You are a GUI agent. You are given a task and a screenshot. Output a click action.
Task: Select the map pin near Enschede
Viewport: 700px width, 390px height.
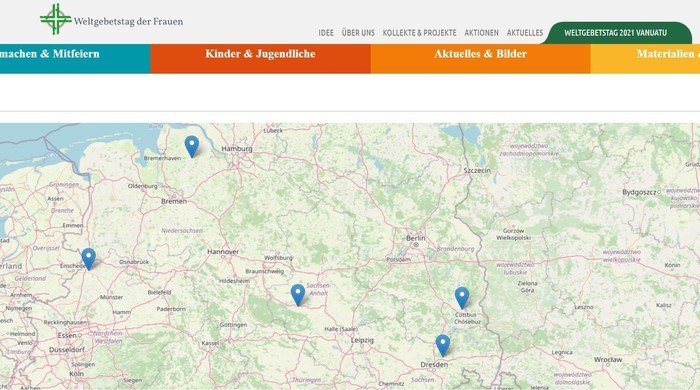[88, 259]
